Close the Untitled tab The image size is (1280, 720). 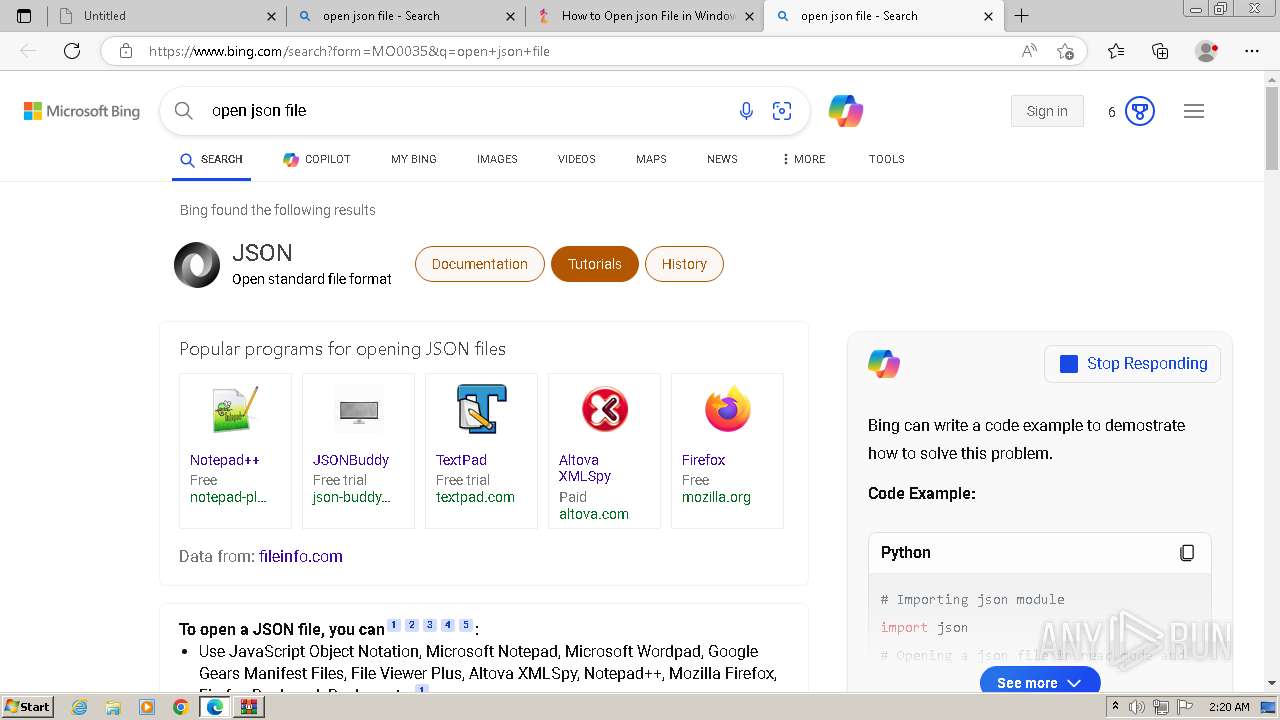[272, 16]
